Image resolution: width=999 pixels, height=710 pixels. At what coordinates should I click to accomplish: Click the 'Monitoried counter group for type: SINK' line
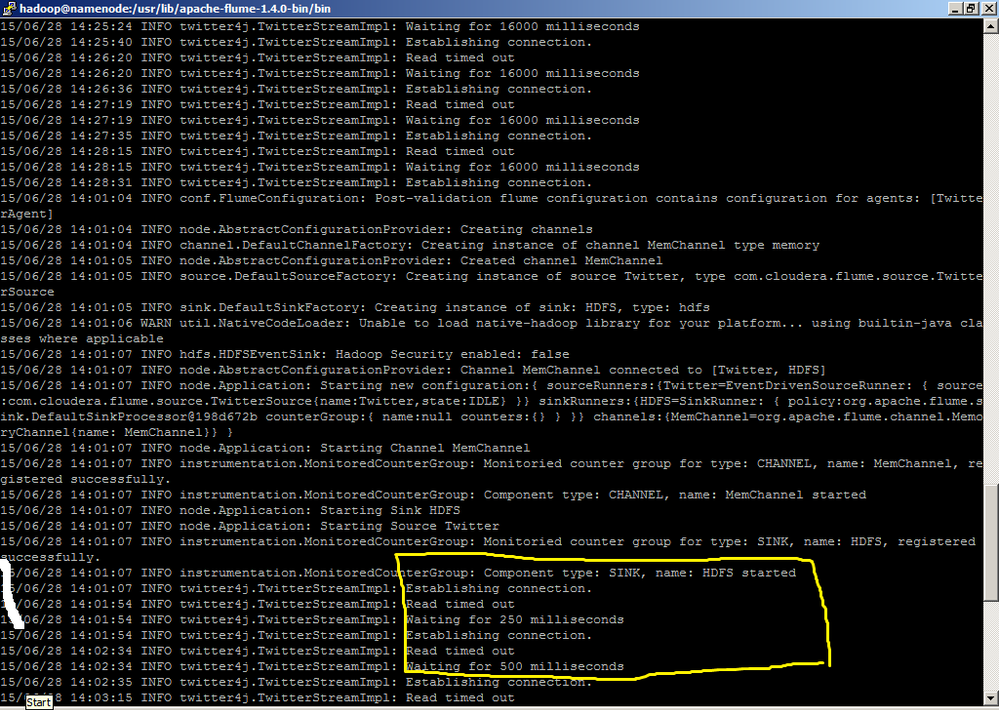click(488, 549)
